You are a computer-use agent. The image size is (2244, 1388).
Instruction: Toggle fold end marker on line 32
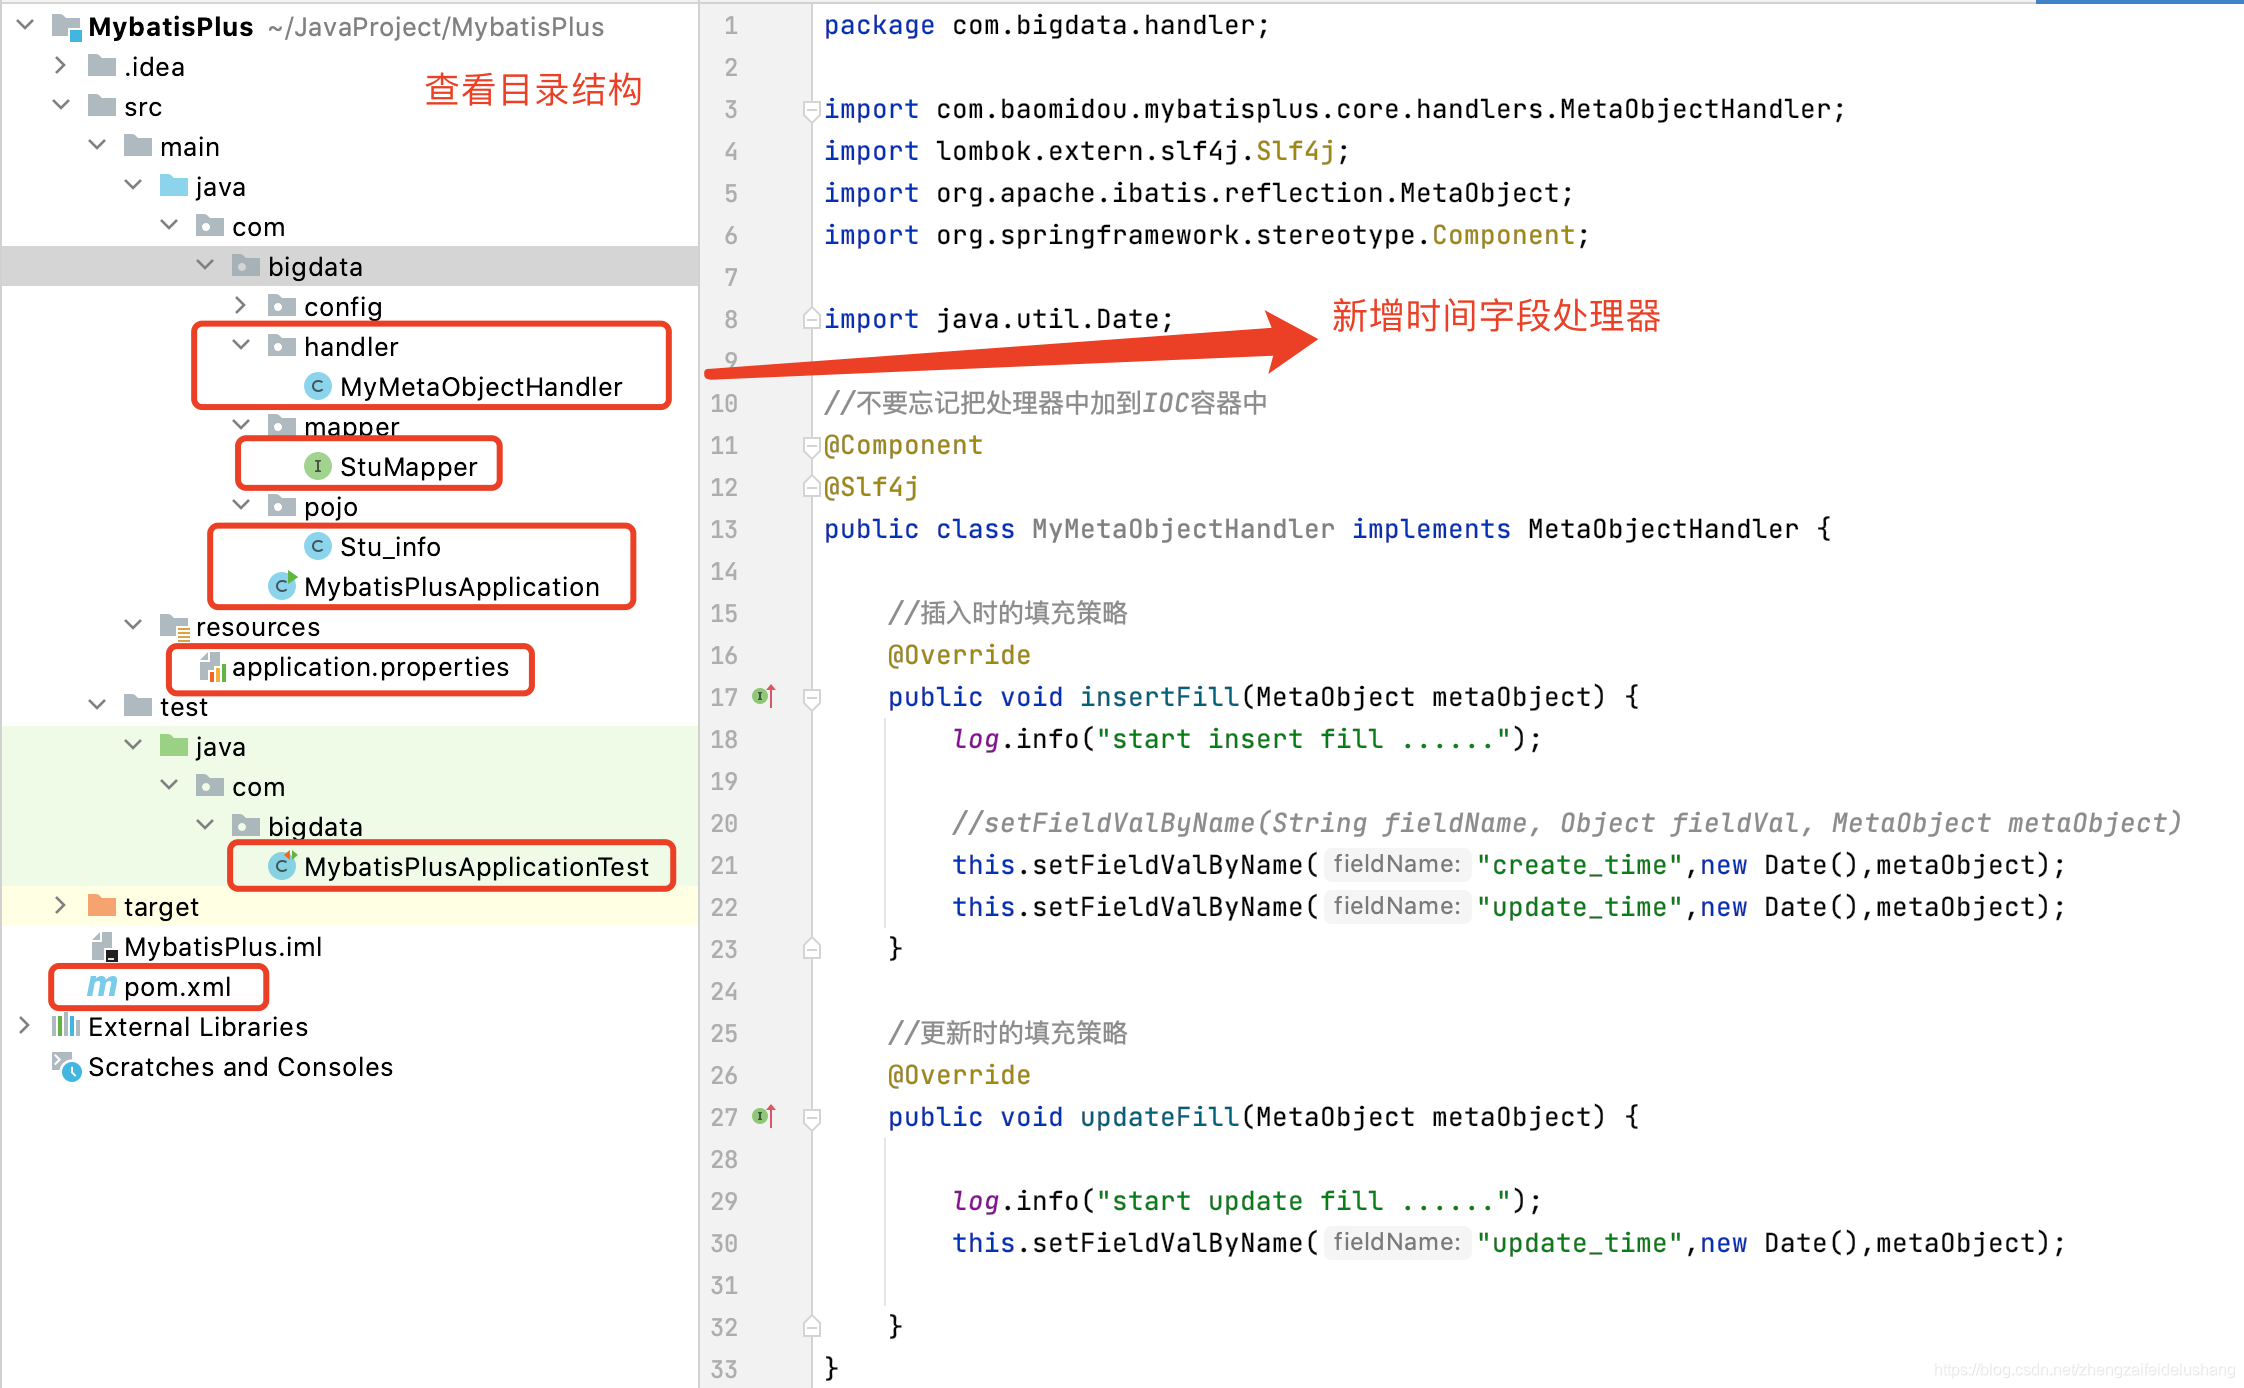click(x=812, y=1327)
